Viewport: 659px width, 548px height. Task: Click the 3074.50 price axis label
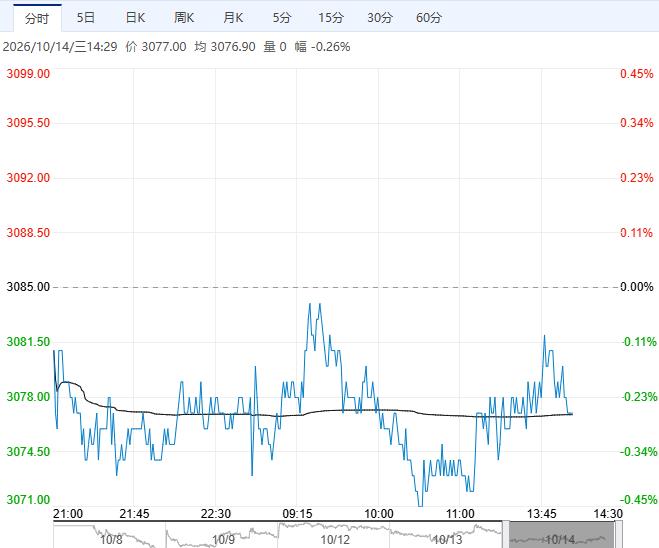point(28,451)
